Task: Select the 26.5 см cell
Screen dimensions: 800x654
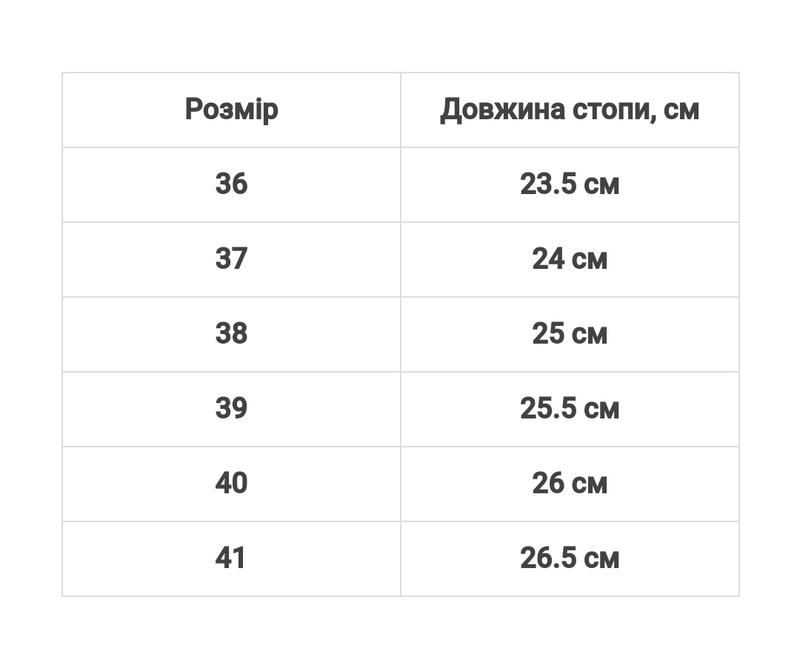Action: pyautogui.click(x=569, y=558)
